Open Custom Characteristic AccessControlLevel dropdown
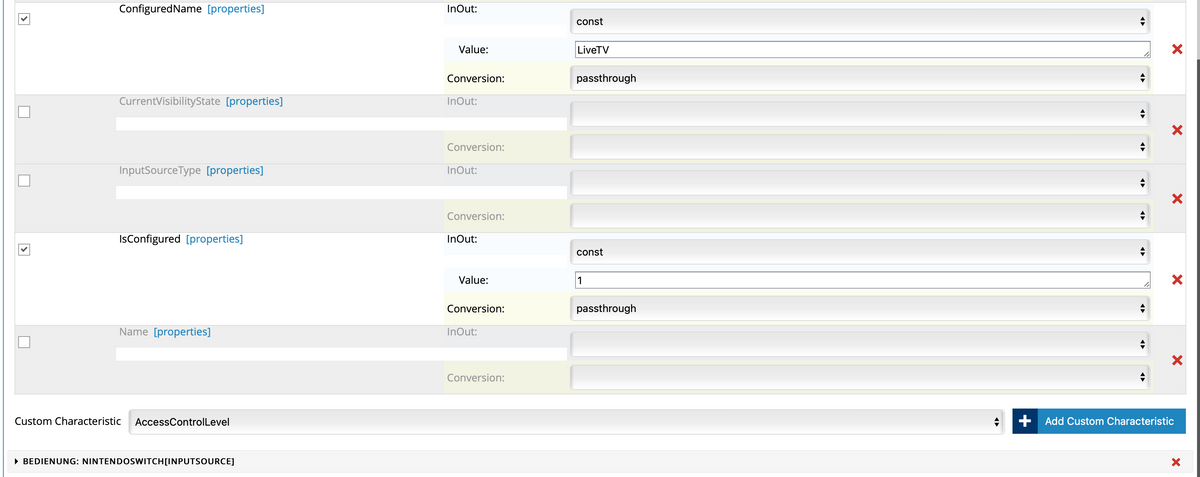 click(x=566, y=422)
